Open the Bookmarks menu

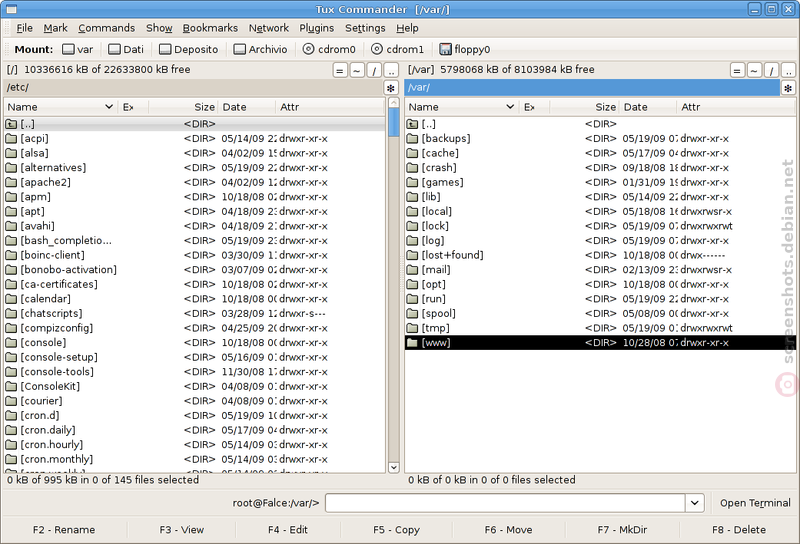coord(210,28)
